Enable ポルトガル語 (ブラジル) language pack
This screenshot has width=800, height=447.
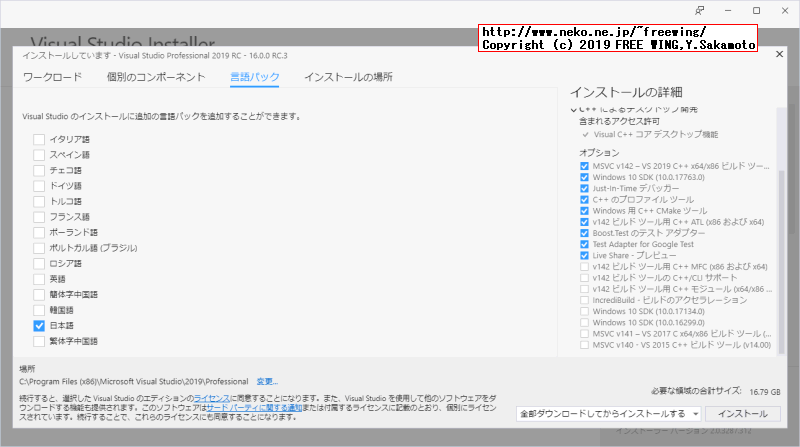coord(39,248)
